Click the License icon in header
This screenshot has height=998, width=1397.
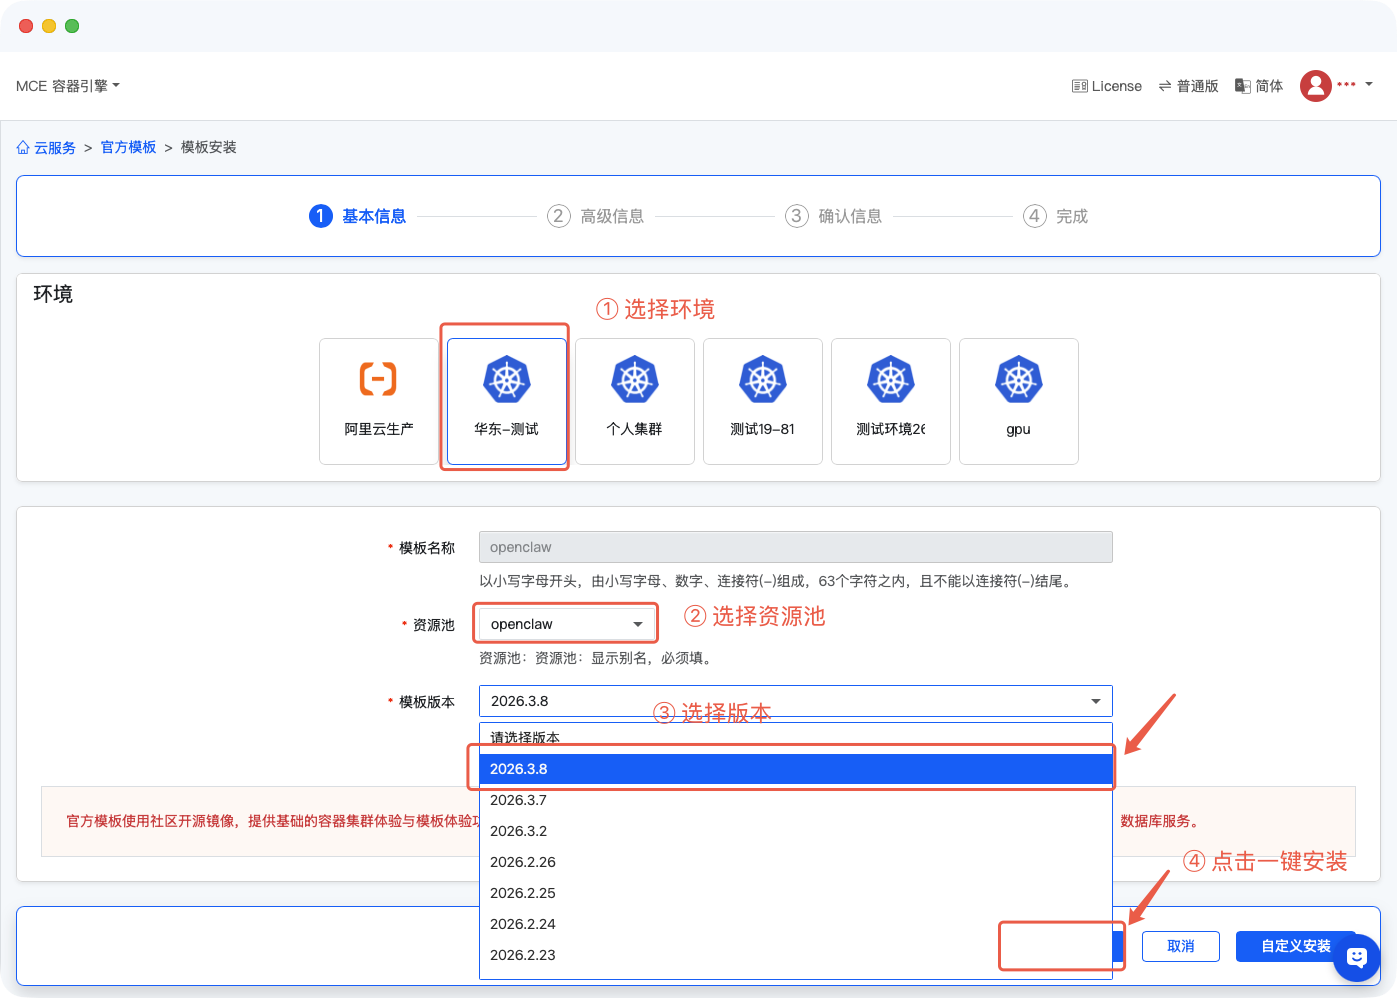tap(1080, 86)
